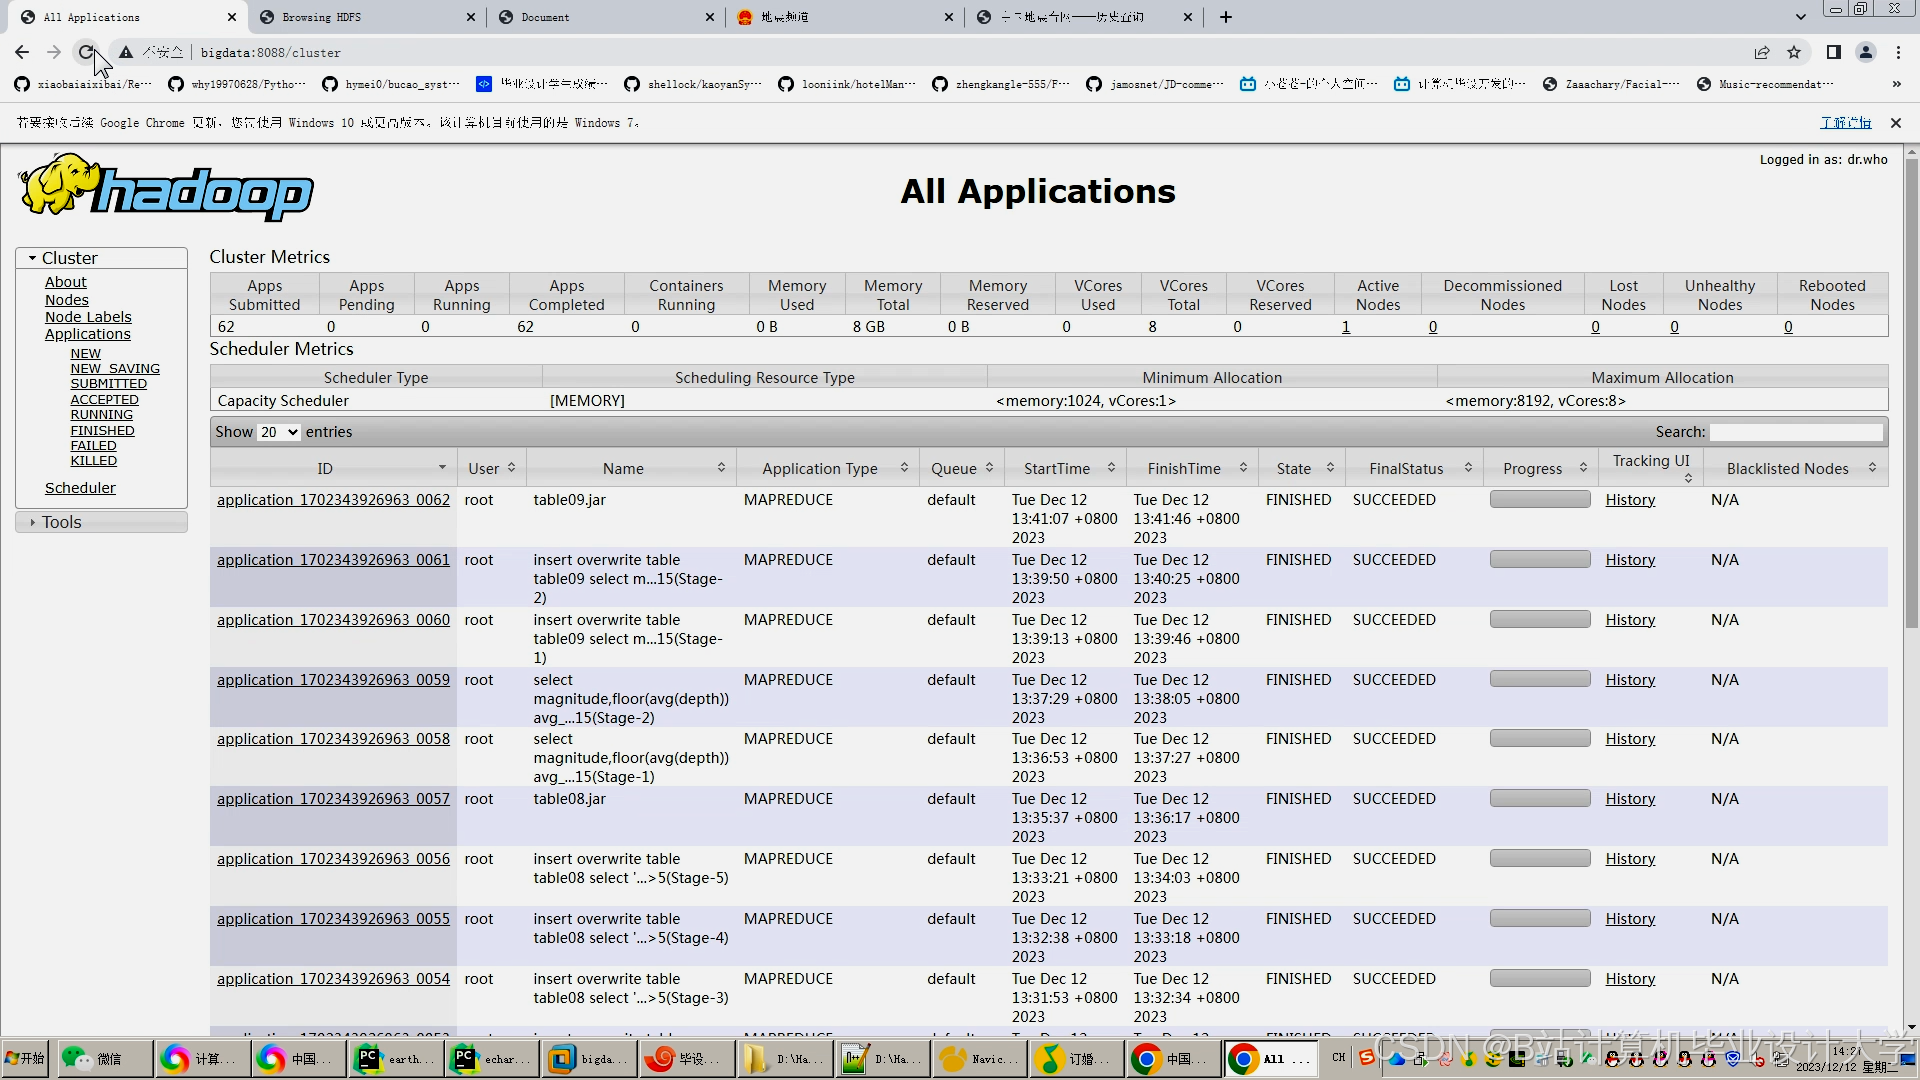Click the share page icon in the address bar
This screenshot has height=1080, width=1920.
coord(1762,52)
